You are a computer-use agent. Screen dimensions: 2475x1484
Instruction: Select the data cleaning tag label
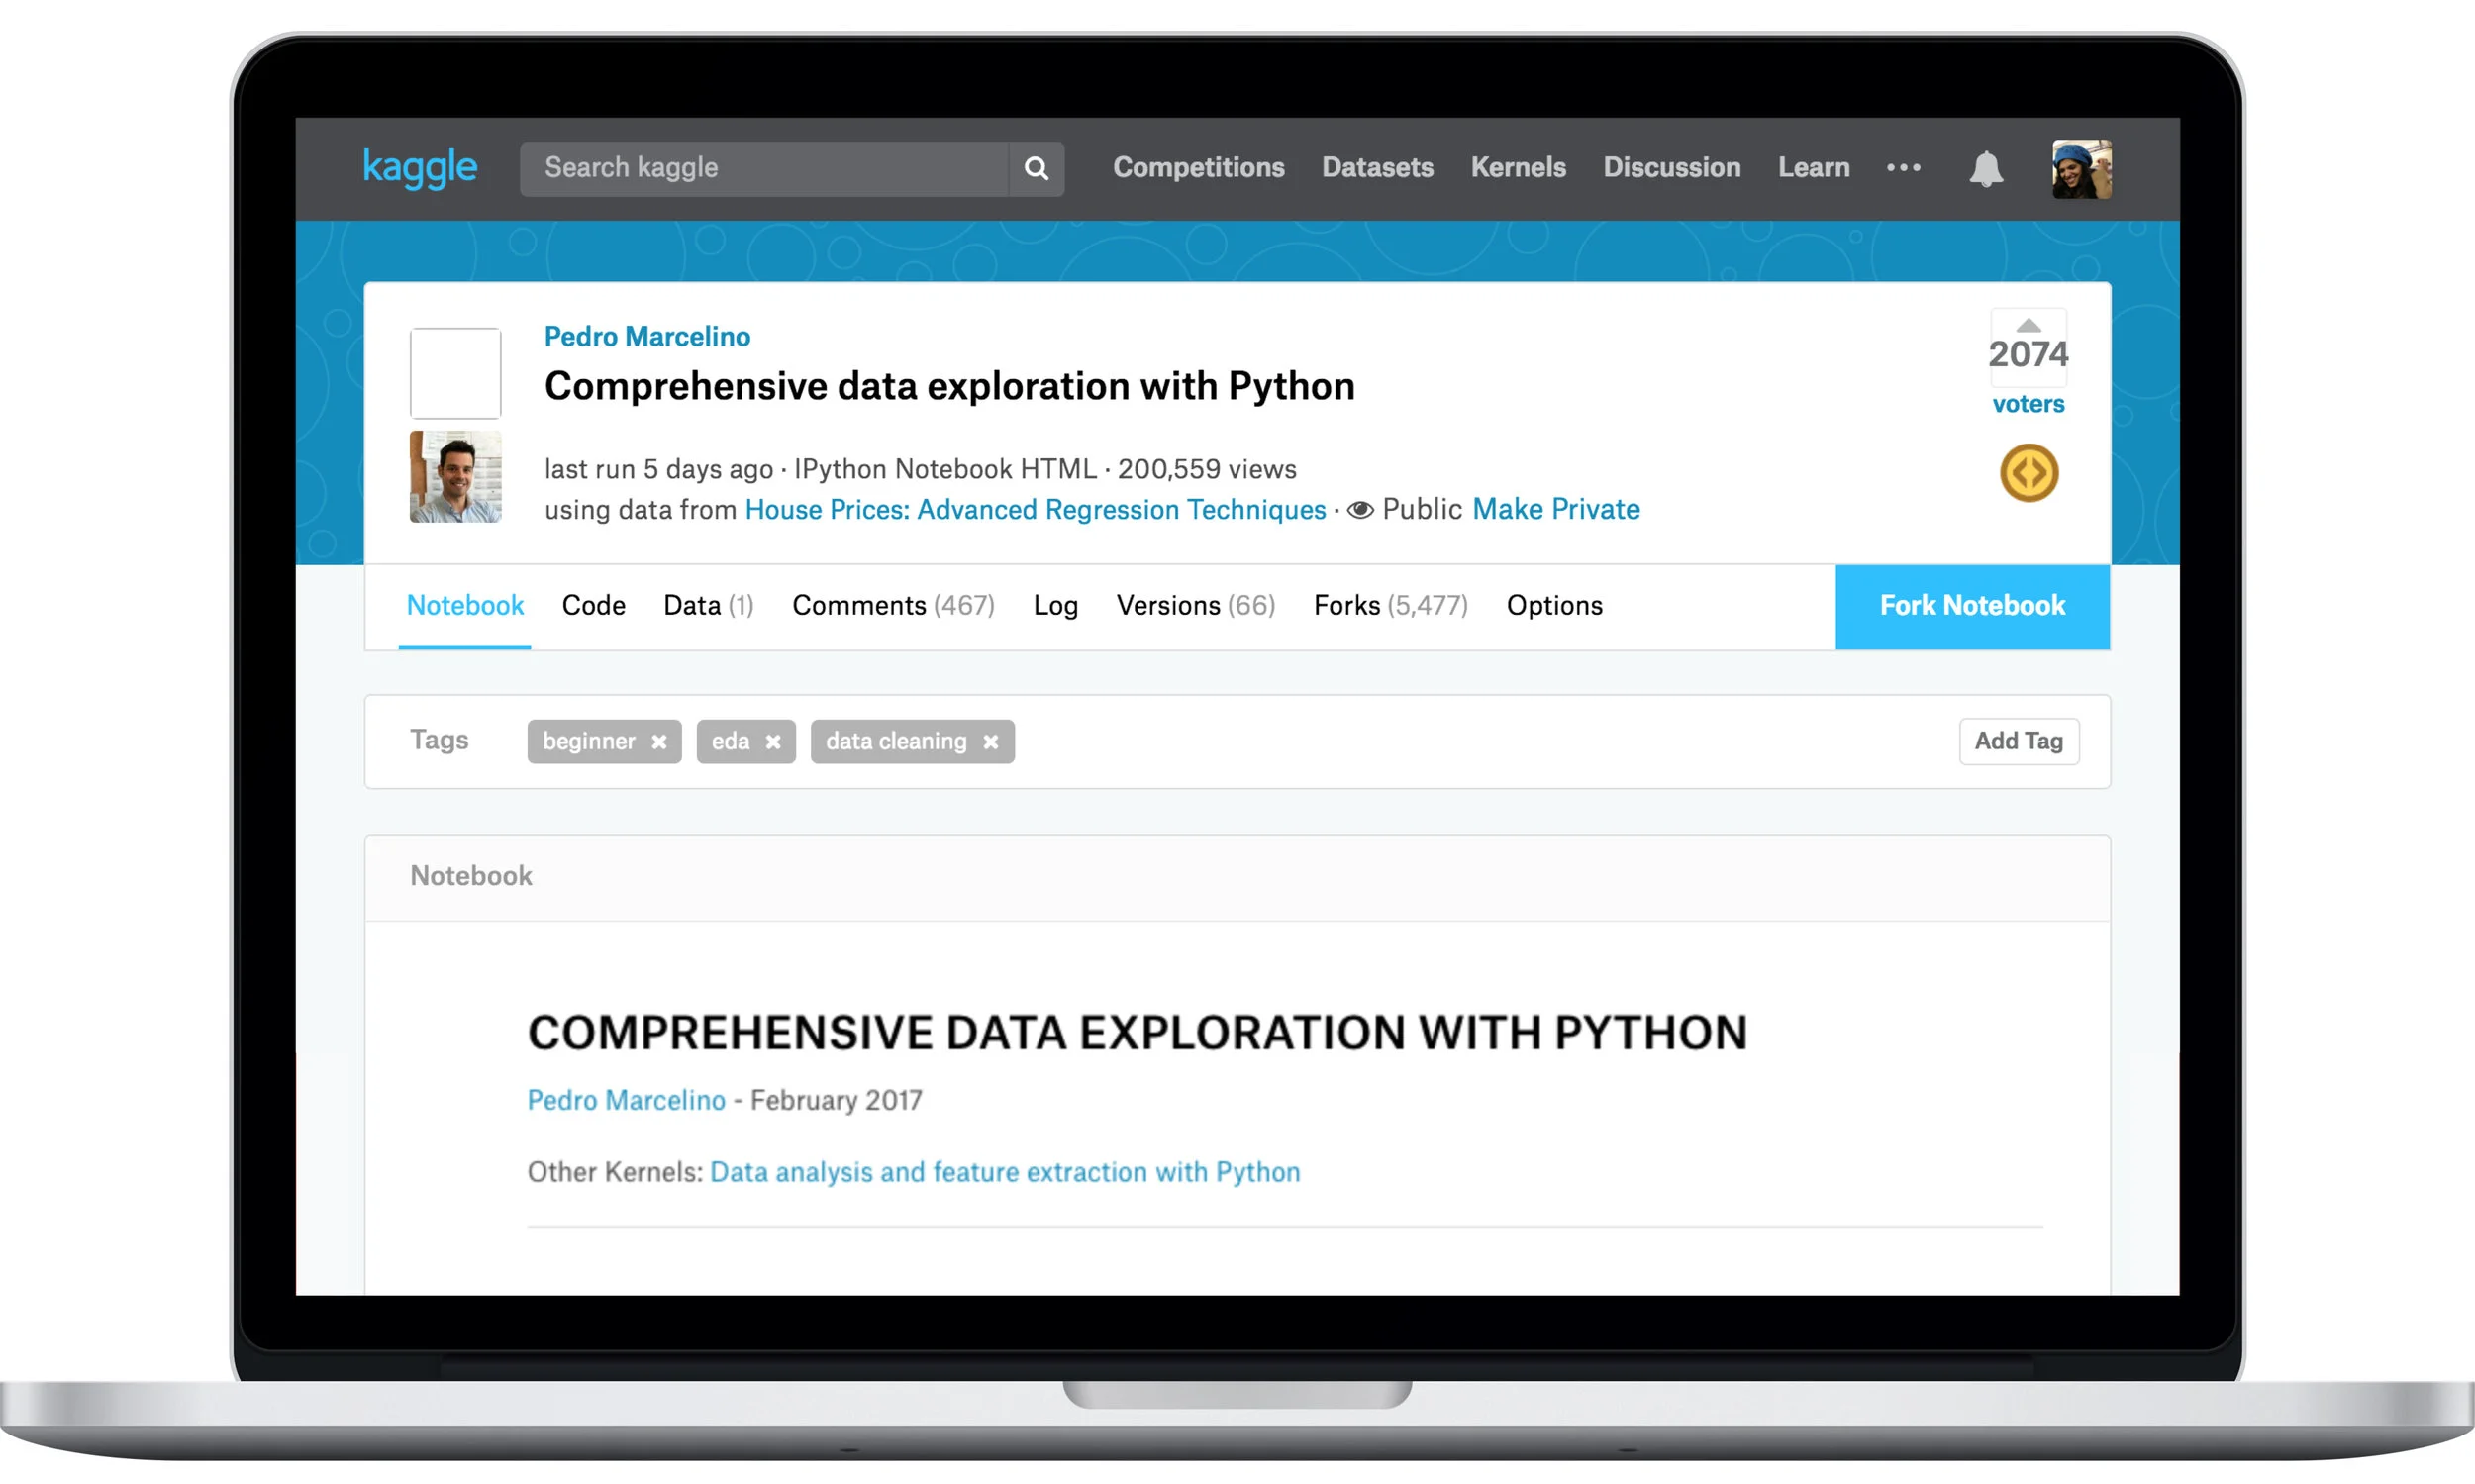[896, 741]
